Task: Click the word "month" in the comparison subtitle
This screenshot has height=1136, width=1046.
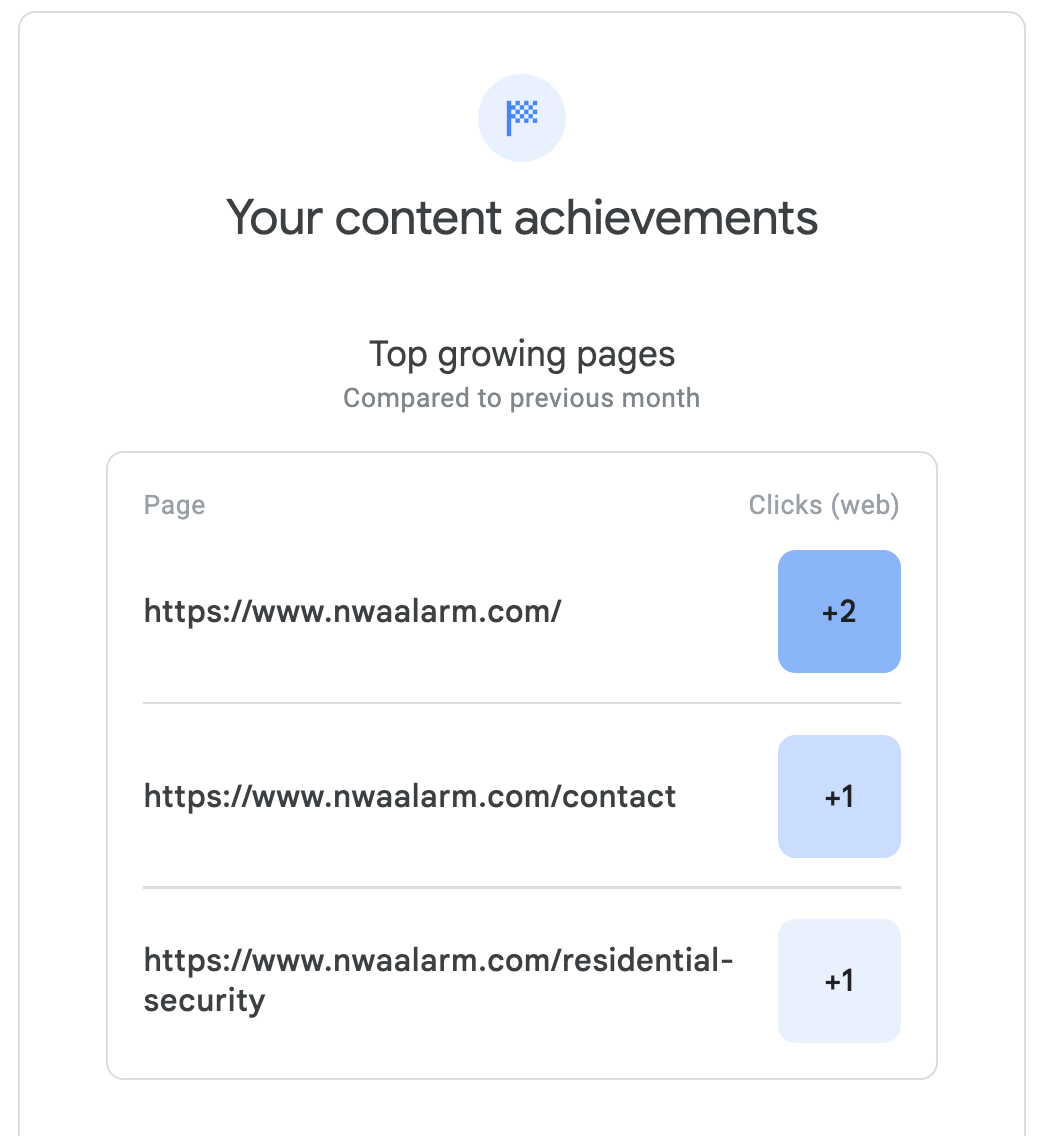Action: click(x=657, y=398)
